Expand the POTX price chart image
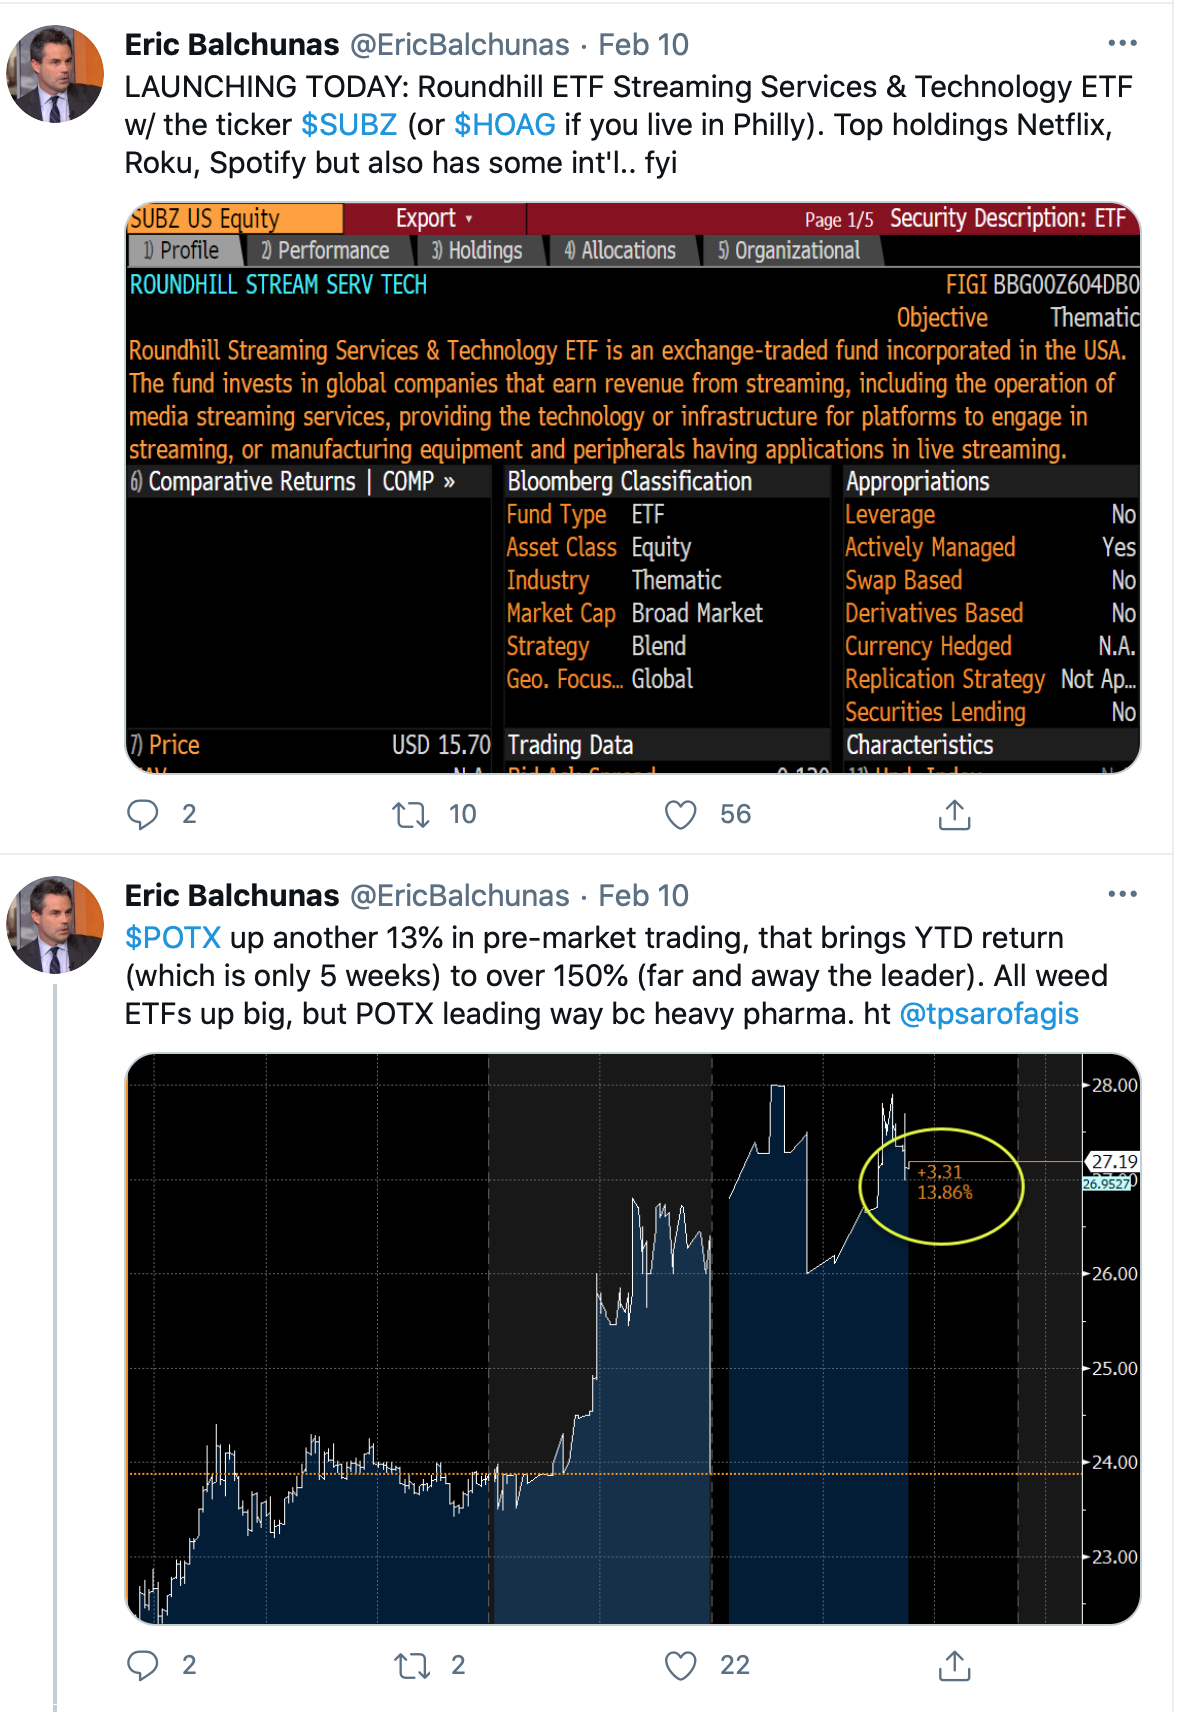The image size is (1182, 1712). (x=632, y=1338)
